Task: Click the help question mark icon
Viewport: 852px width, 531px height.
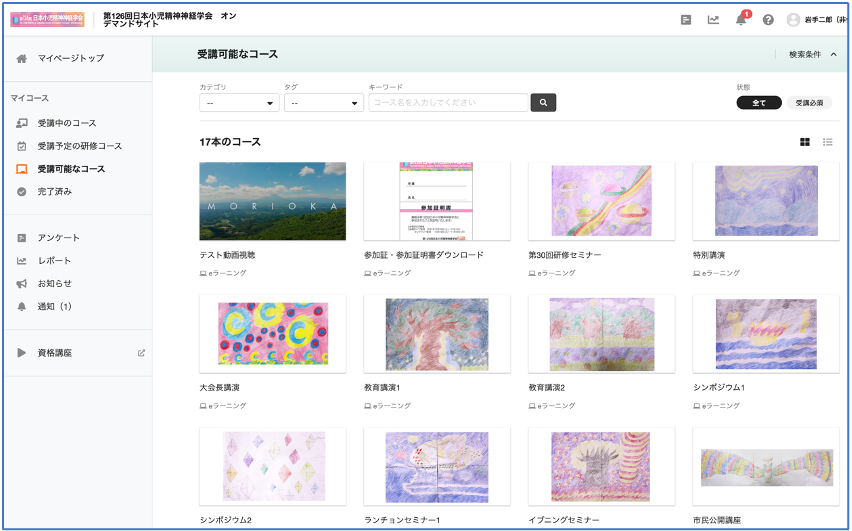Action: click(x=768, y=20)
